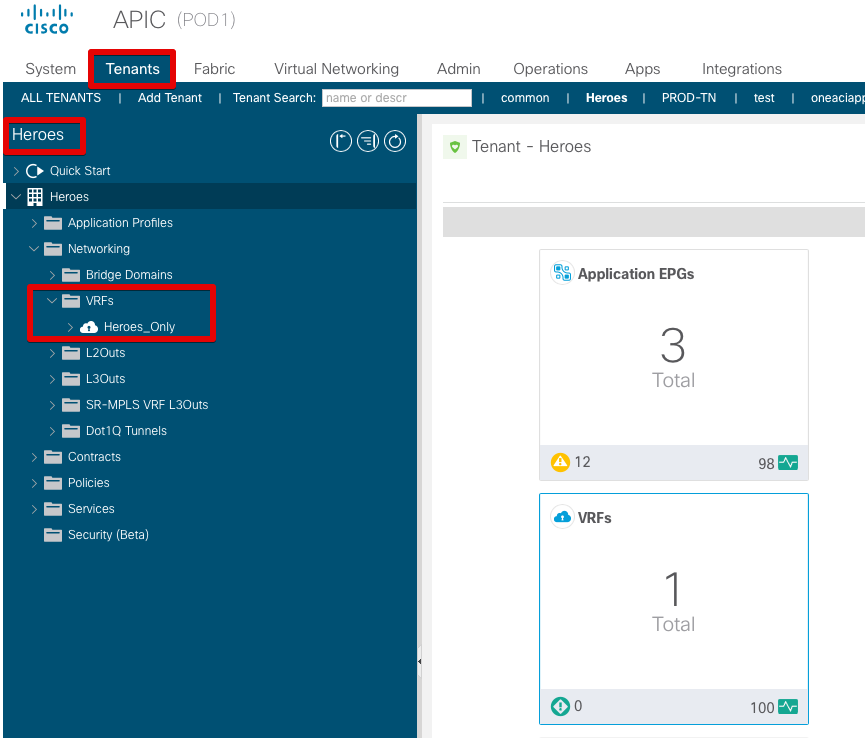Expand the L2Outs chevron

(x=52, y=353)
